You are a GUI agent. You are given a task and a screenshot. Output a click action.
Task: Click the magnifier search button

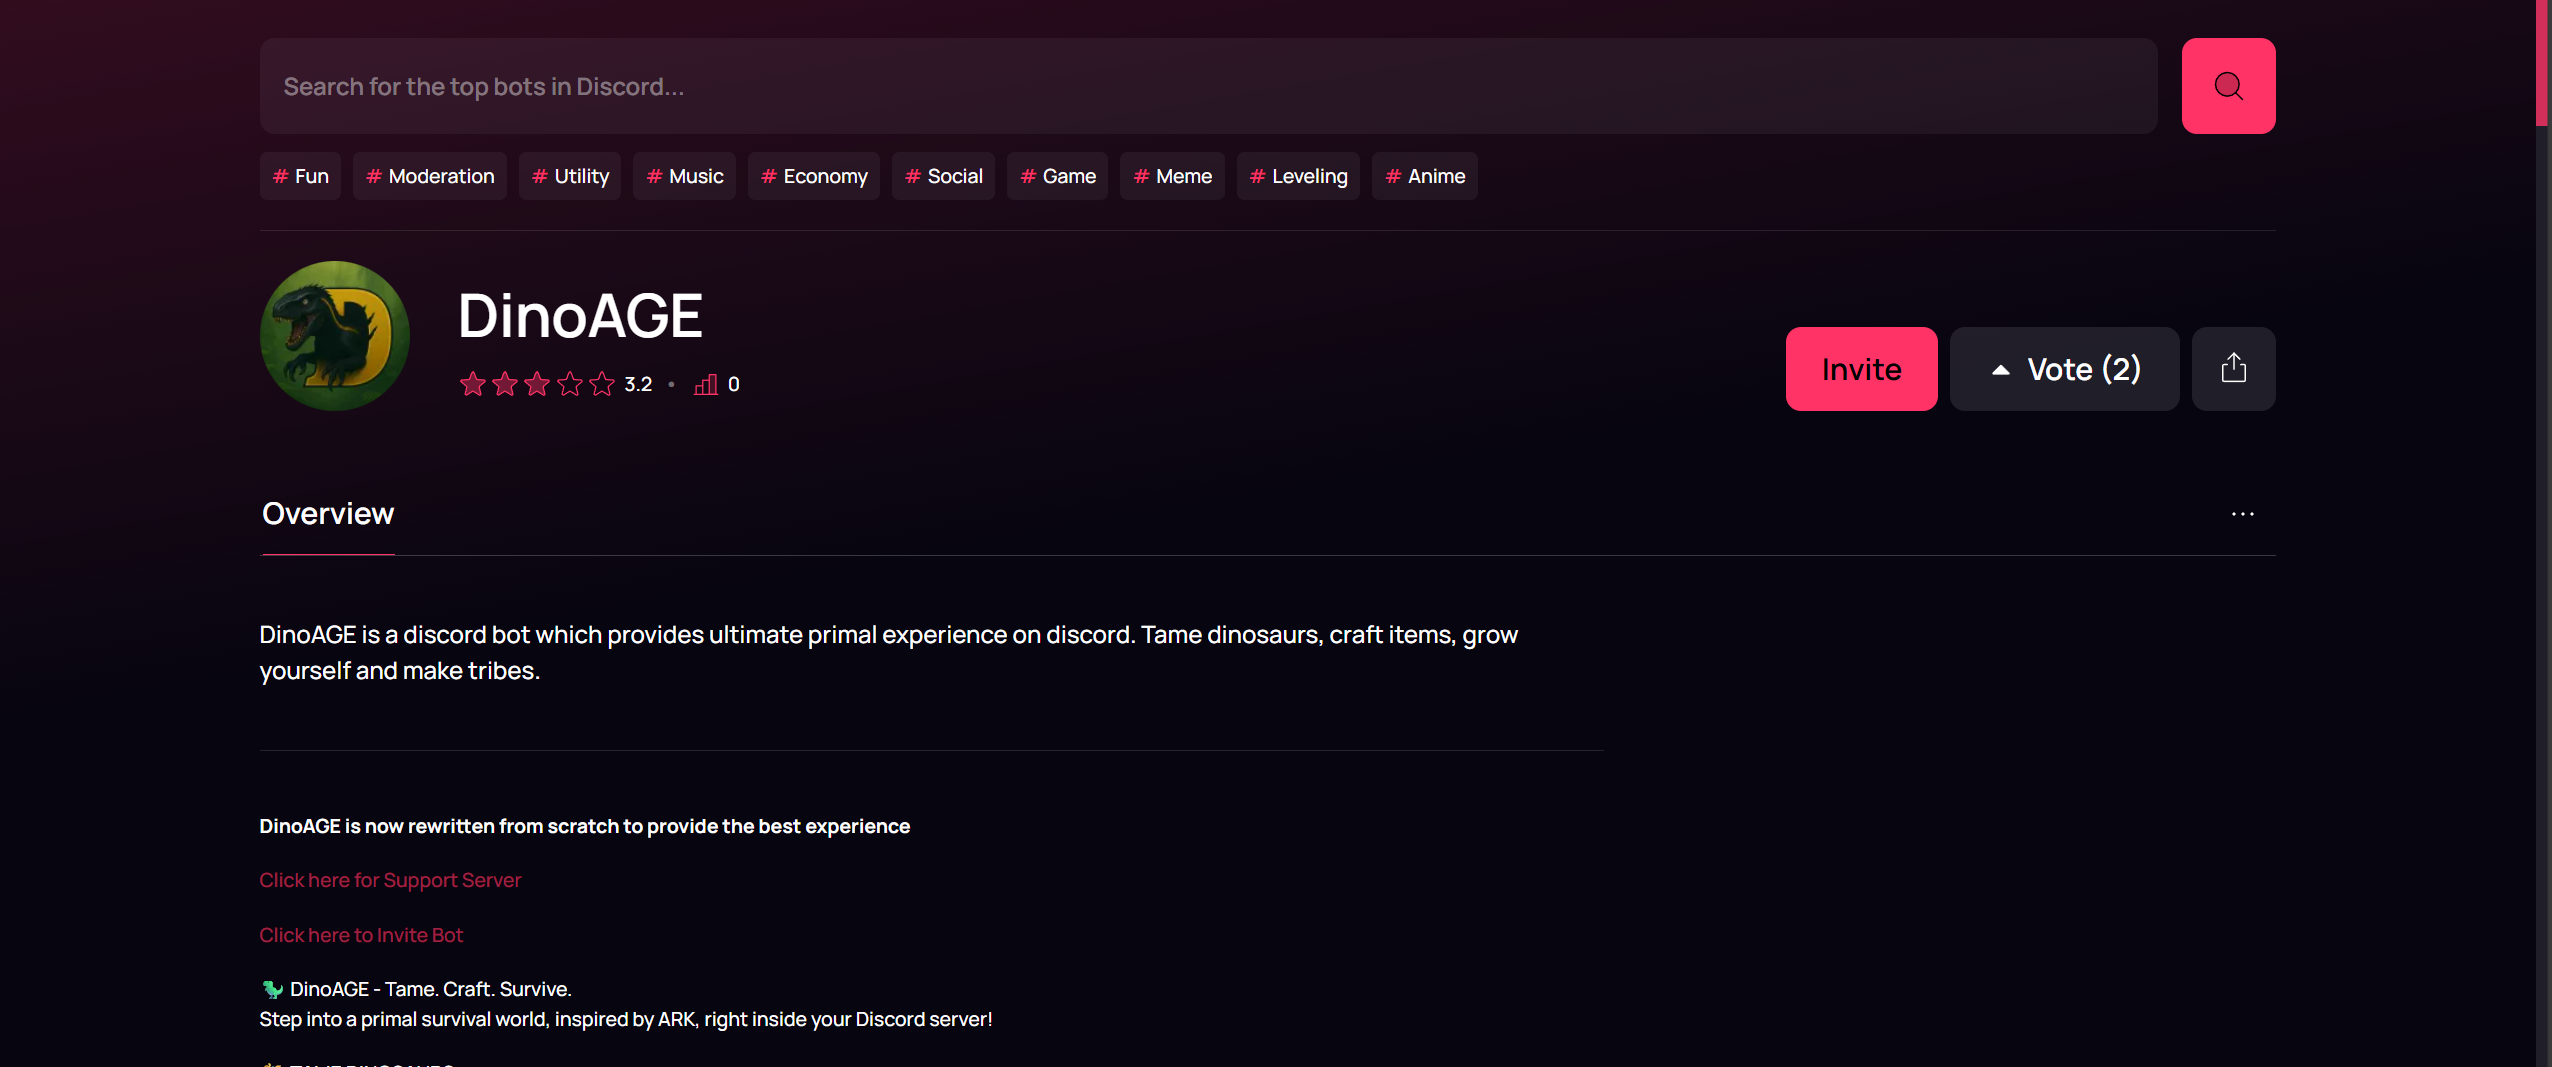click(x=2228, y=86)
